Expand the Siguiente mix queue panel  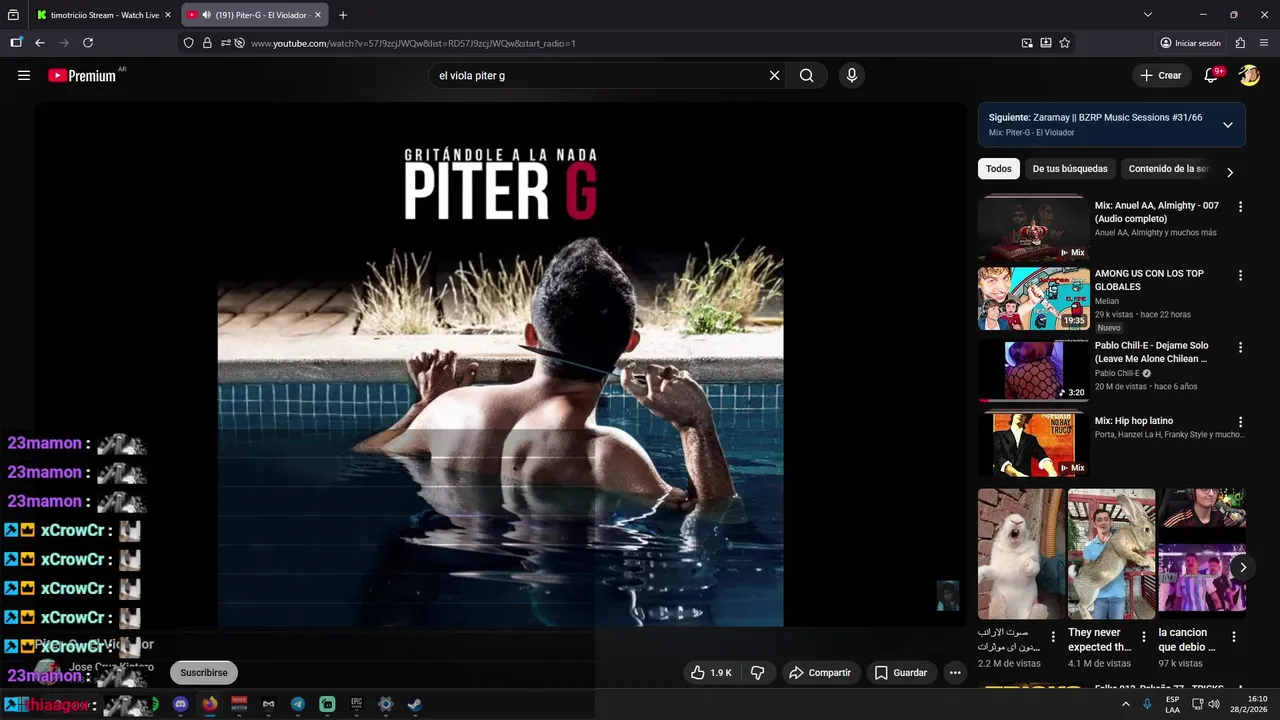point(1228,125)
